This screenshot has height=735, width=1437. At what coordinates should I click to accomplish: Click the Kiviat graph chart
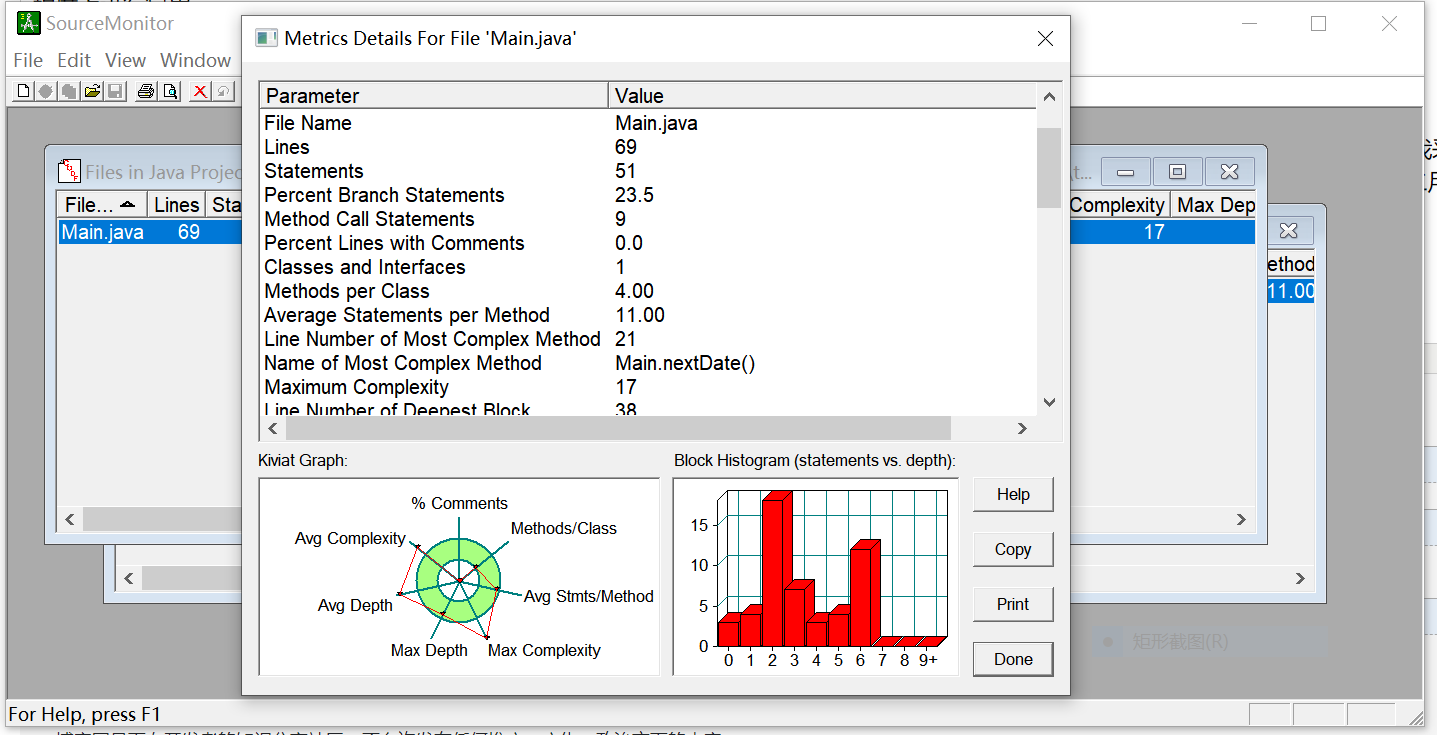[459, 577]
